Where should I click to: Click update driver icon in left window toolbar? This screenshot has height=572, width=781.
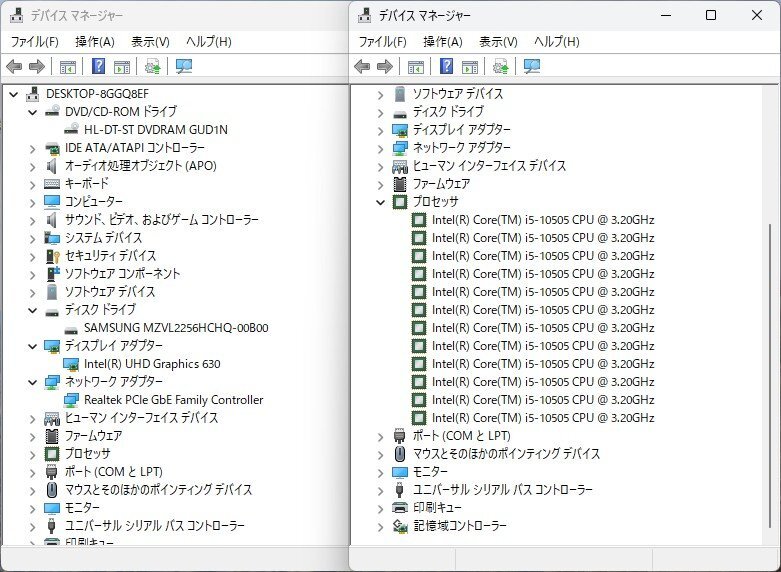152,66
